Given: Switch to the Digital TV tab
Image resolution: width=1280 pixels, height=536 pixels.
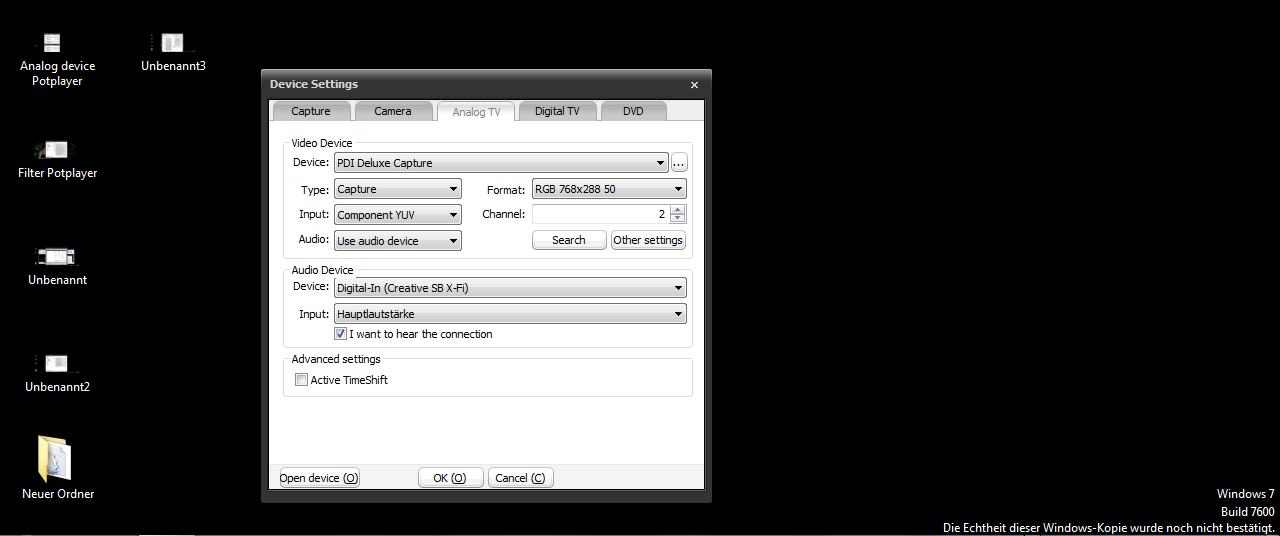Looking at the screenshot, I should pos(556,111).
